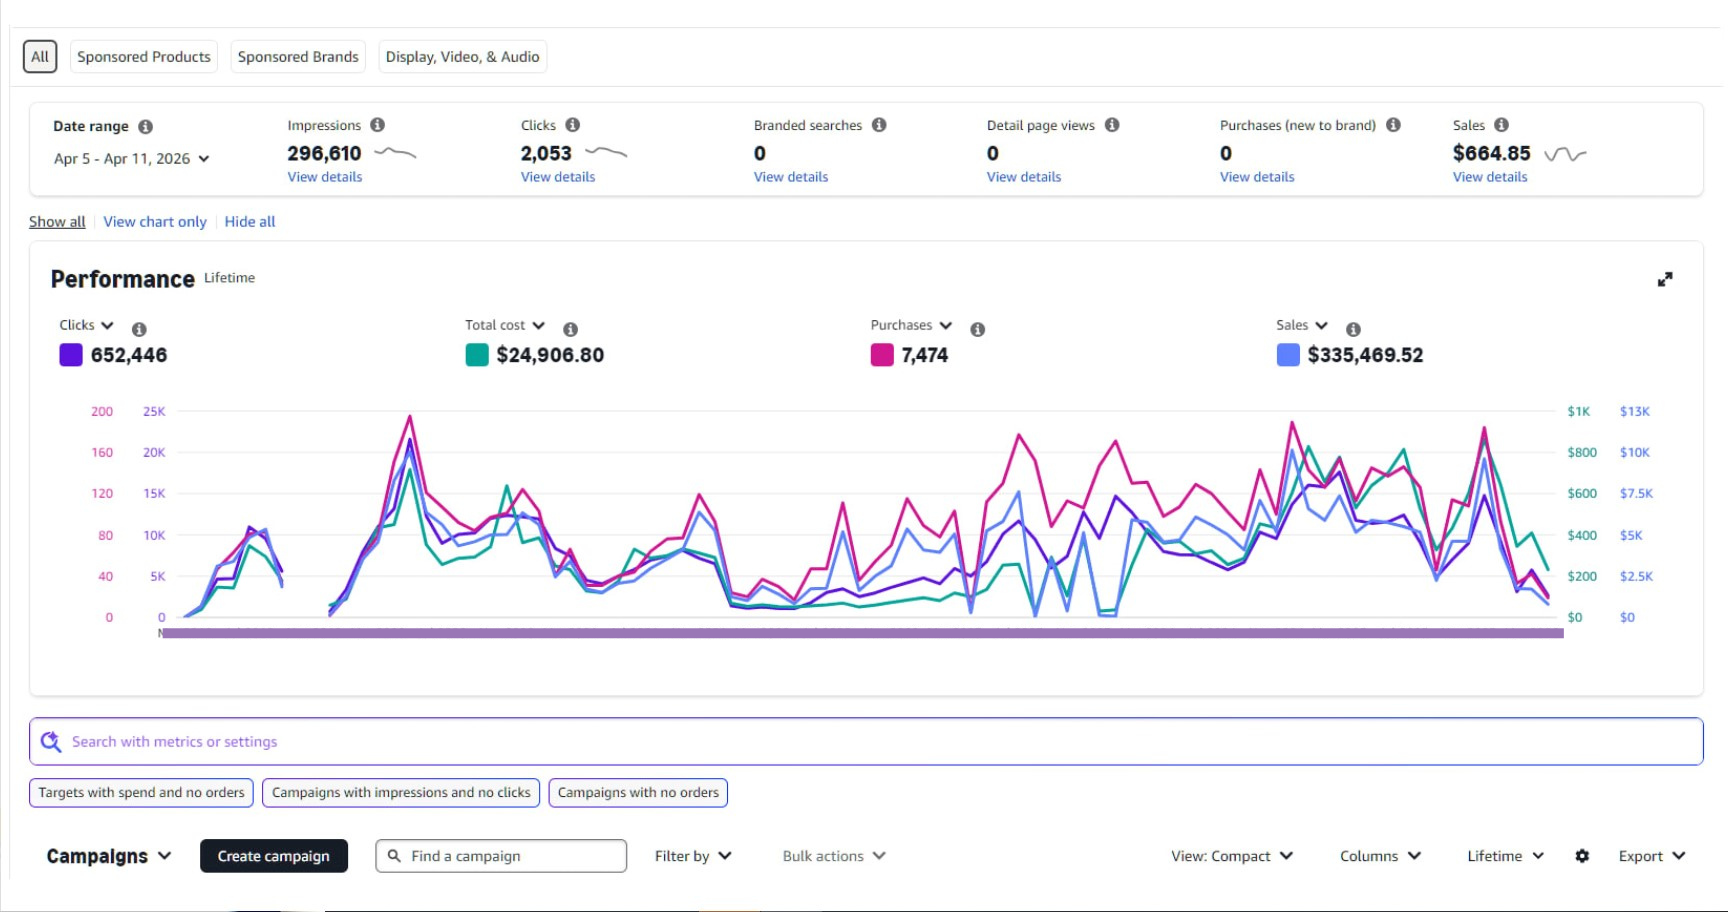
Task: Apply Campaigns with no orders filter
Action: (x=638, y=793)
